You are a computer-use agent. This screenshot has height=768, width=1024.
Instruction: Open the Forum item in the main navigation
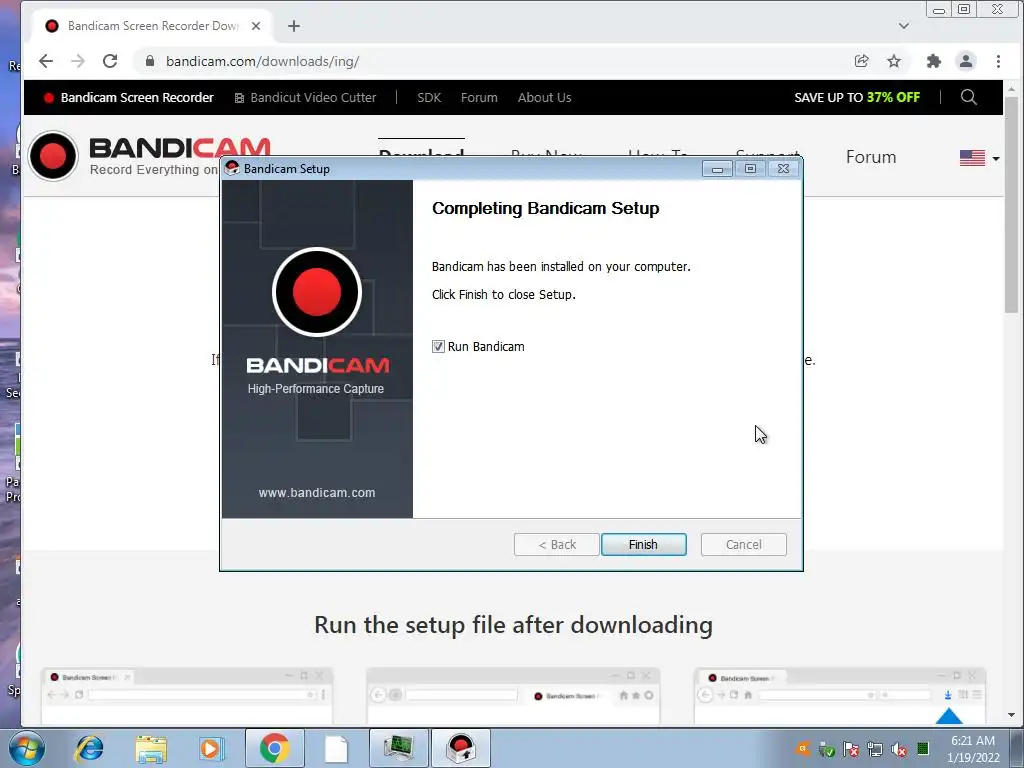(871, 157)
